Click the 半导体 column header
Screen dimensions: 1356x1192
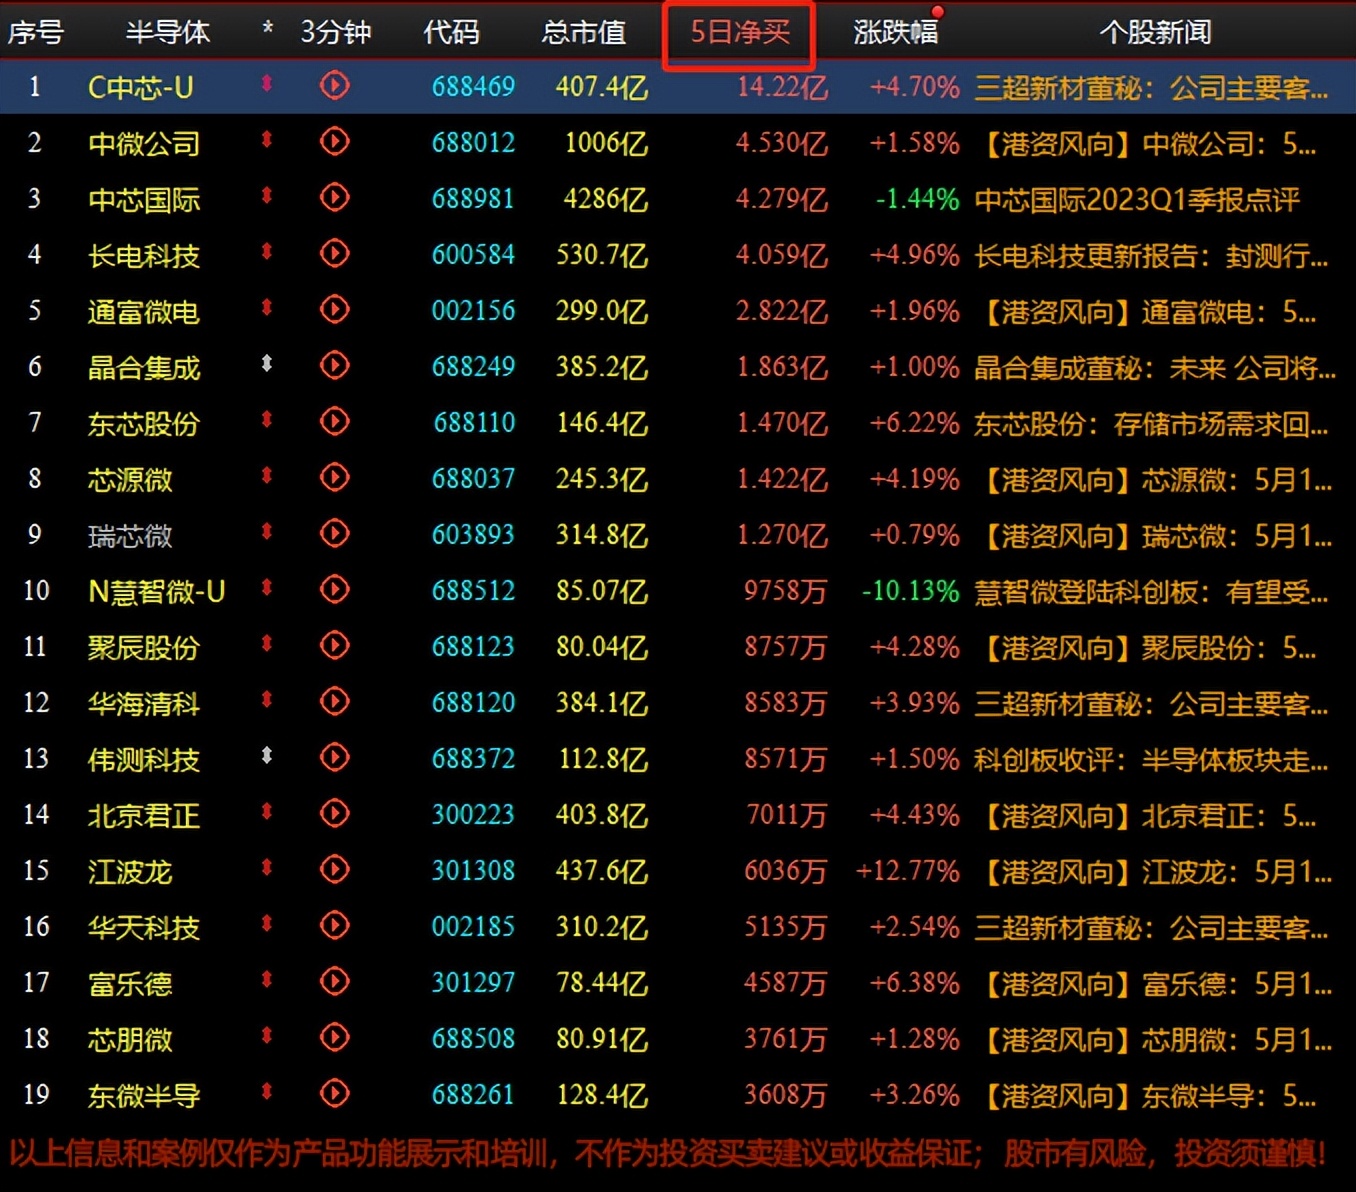(x=168, y=32)
